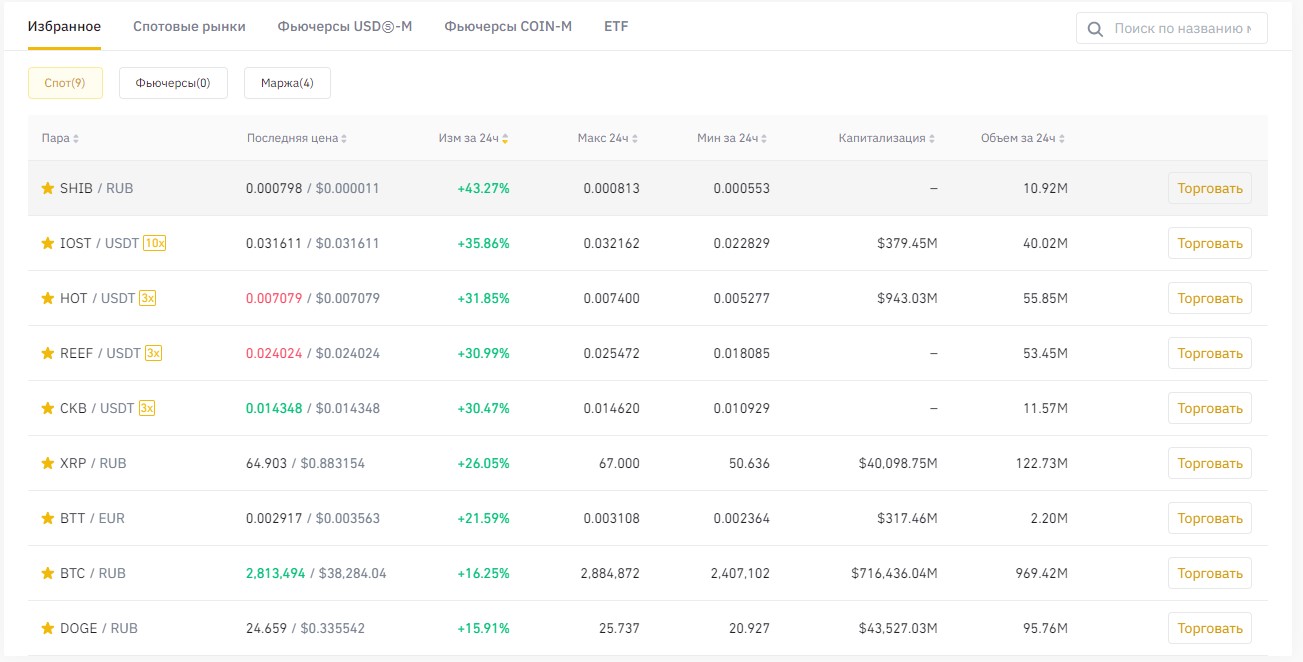
Task: Click Торговать for BTT / EUR
Action: [1210, 518]
